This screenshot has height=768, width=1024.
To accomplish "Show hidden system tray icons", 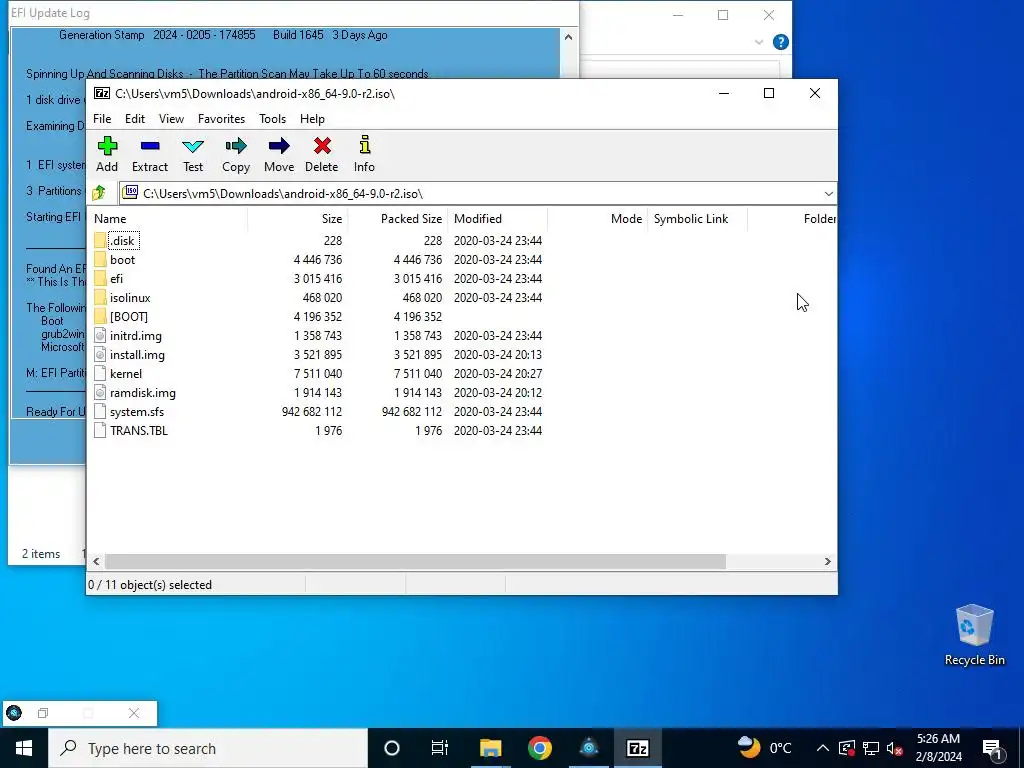I will click(823, 748).
